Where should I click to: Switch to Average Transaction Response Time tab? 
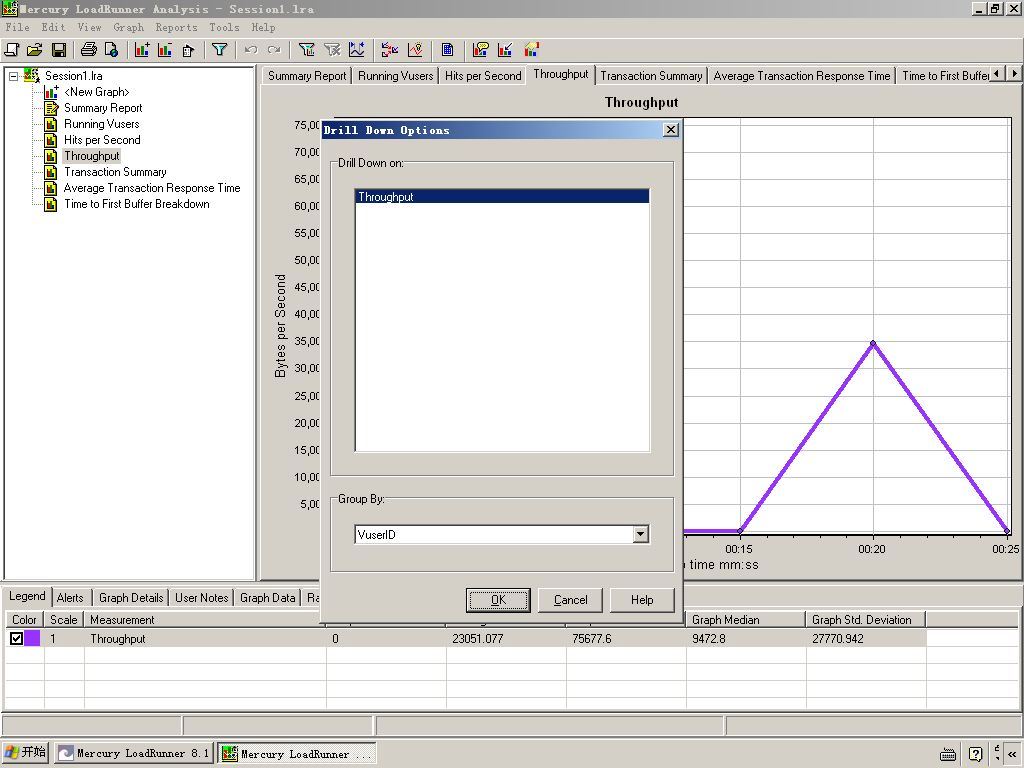[801, 76]
